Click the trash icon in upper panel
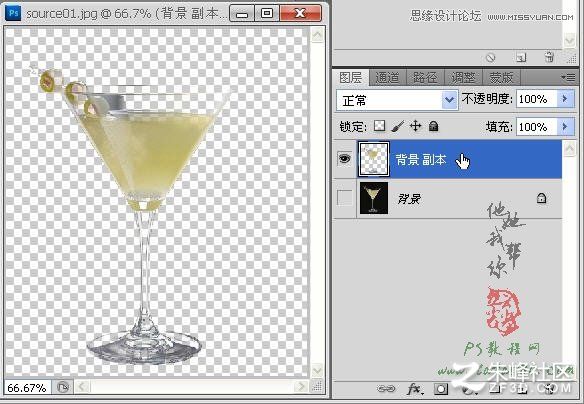 pos(549,57)
